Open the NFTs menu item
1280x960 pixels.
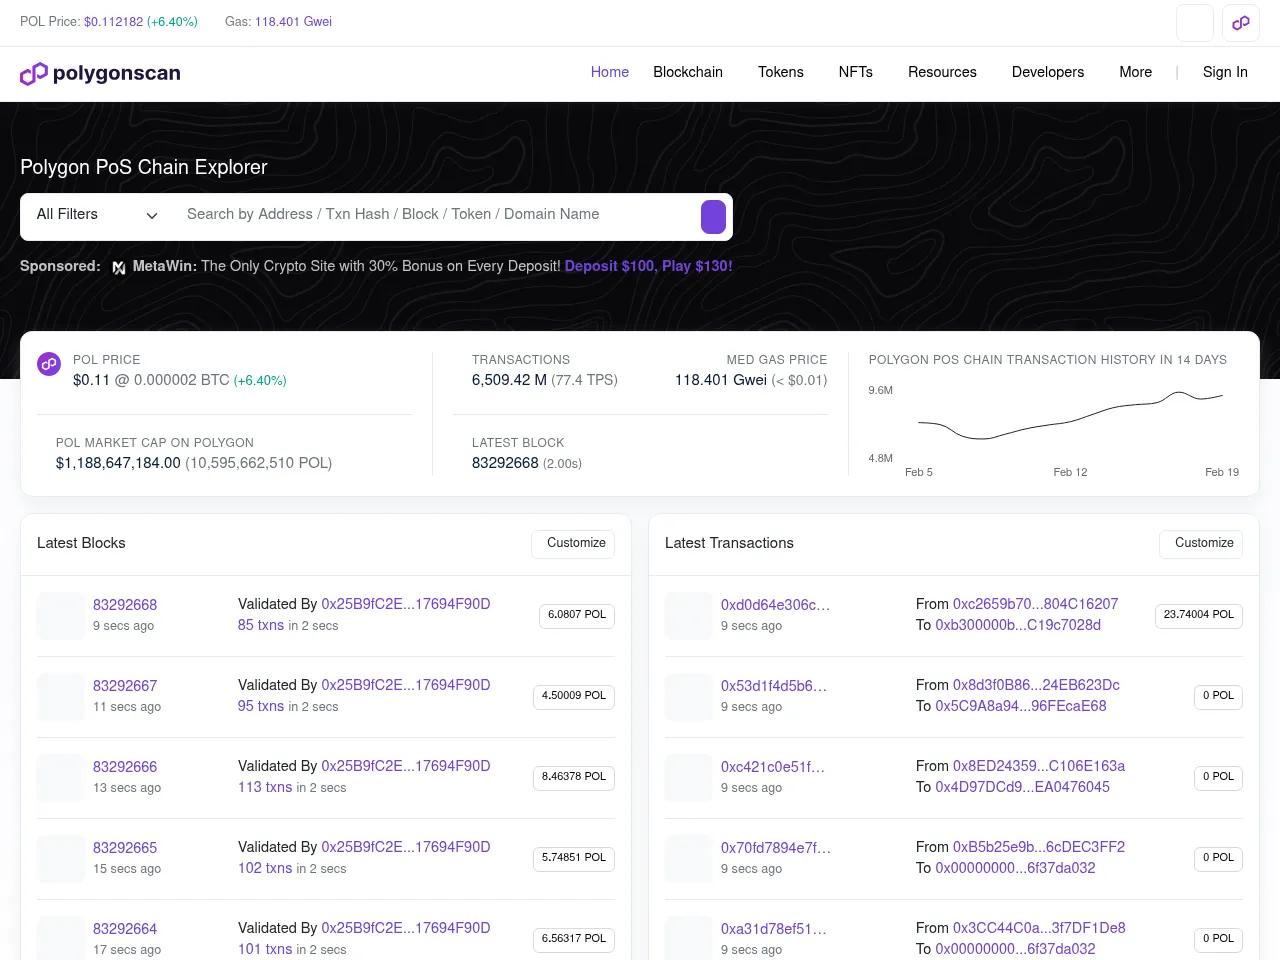click(855, 72)
